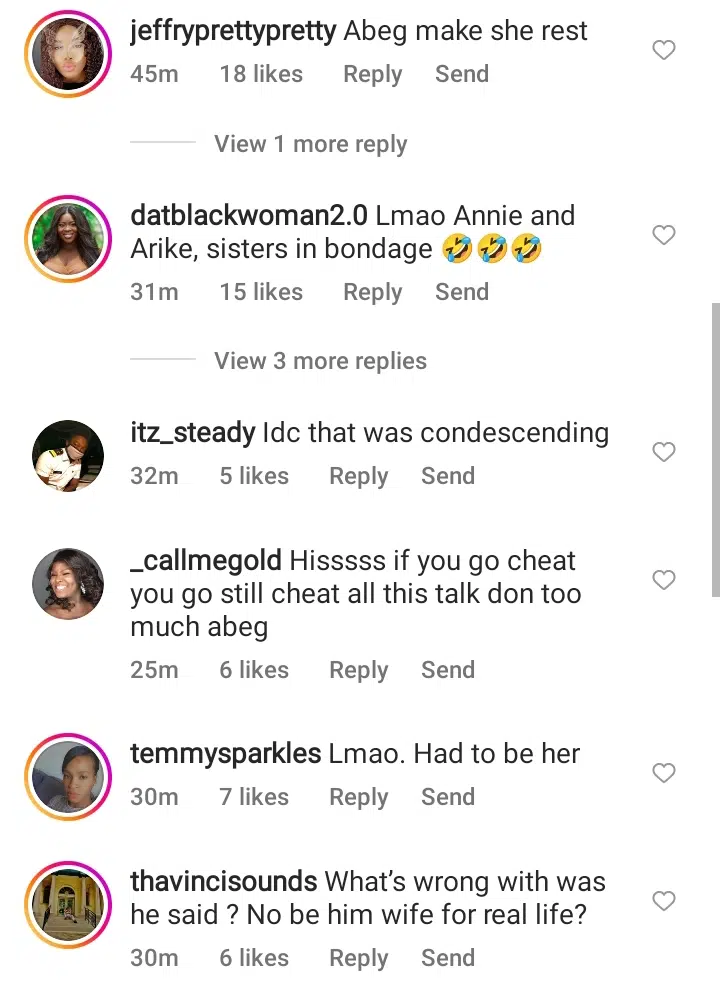This screenshot has height=999, width=720.
Task: Reply to jeffryprettypretty's comment
Action: [x=372, y=74]
